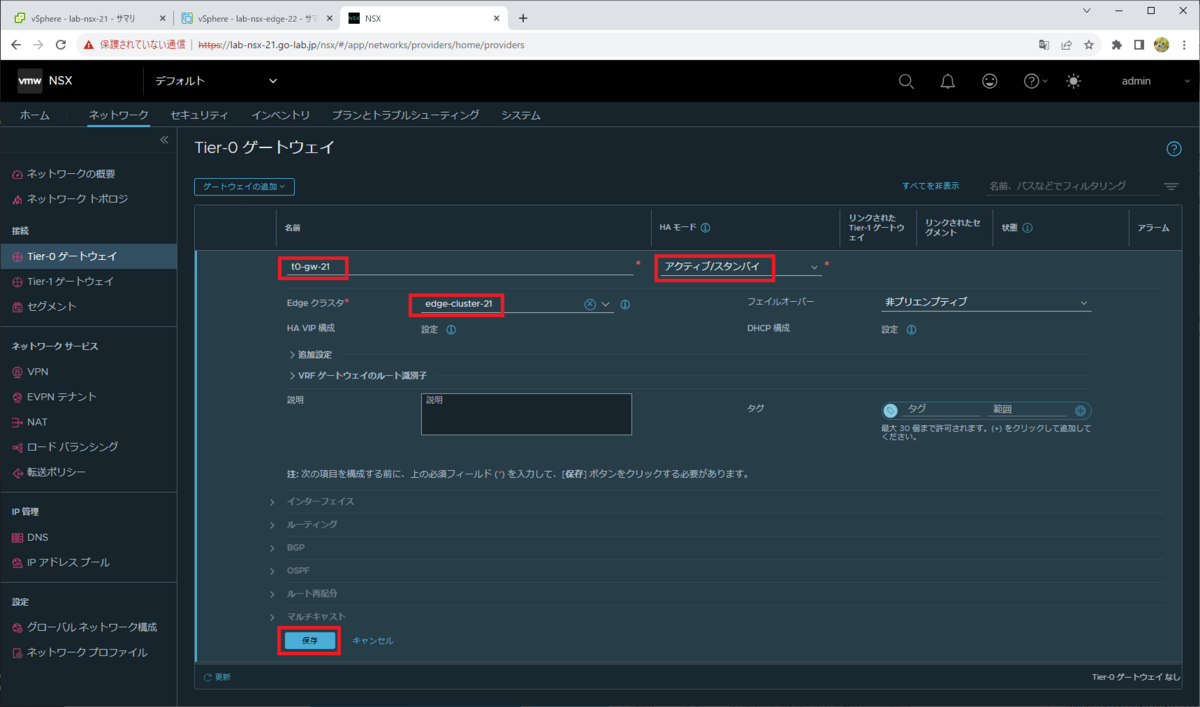This screenshot has height=707, width=1200.
Task: Reload the browser page
Action: tap(61, 45)
